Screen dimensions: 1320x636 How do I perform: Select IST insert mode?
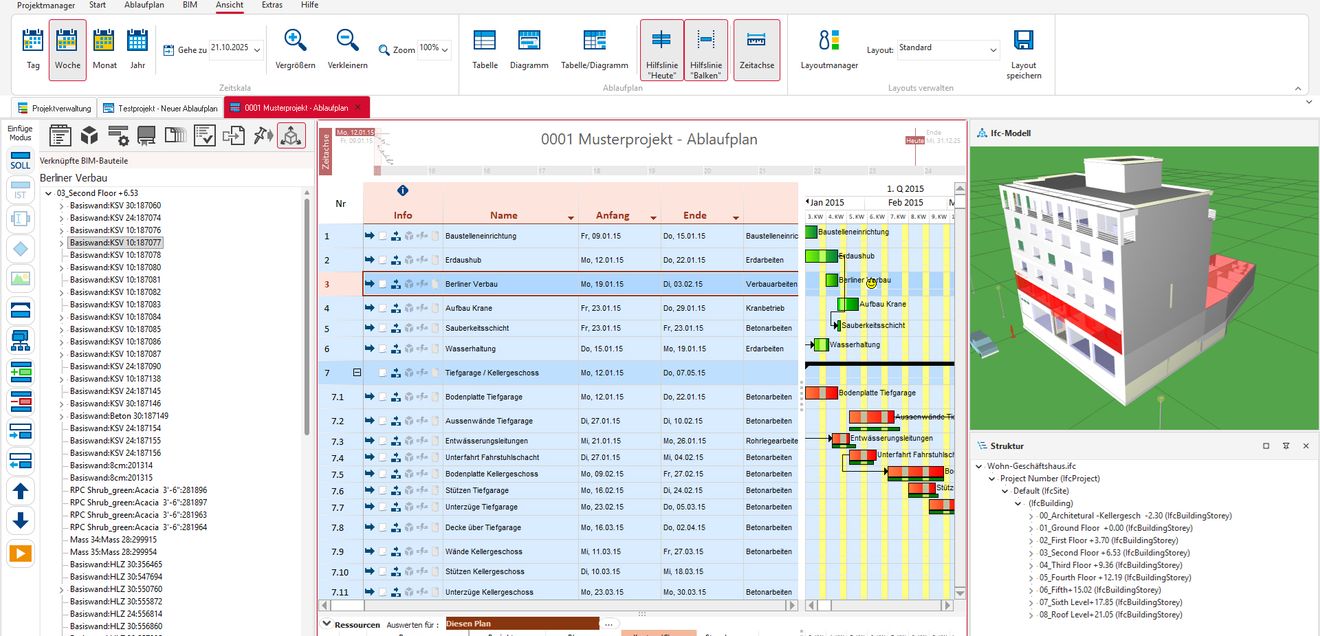click(20, 191)
